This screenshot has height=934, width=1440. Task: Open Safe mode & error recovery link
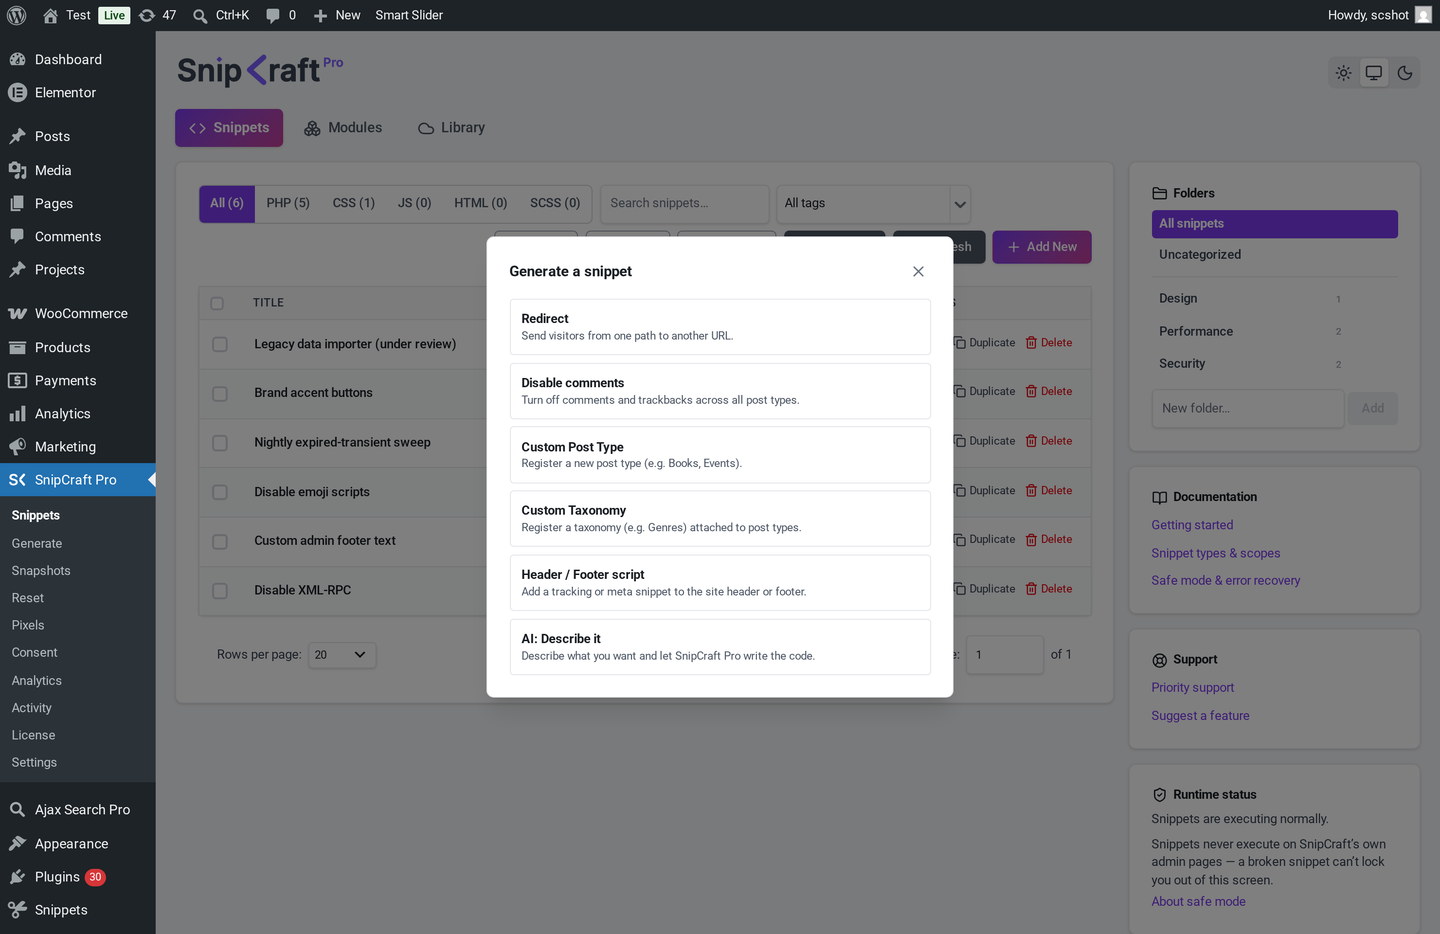click(x=1226, y=581)
